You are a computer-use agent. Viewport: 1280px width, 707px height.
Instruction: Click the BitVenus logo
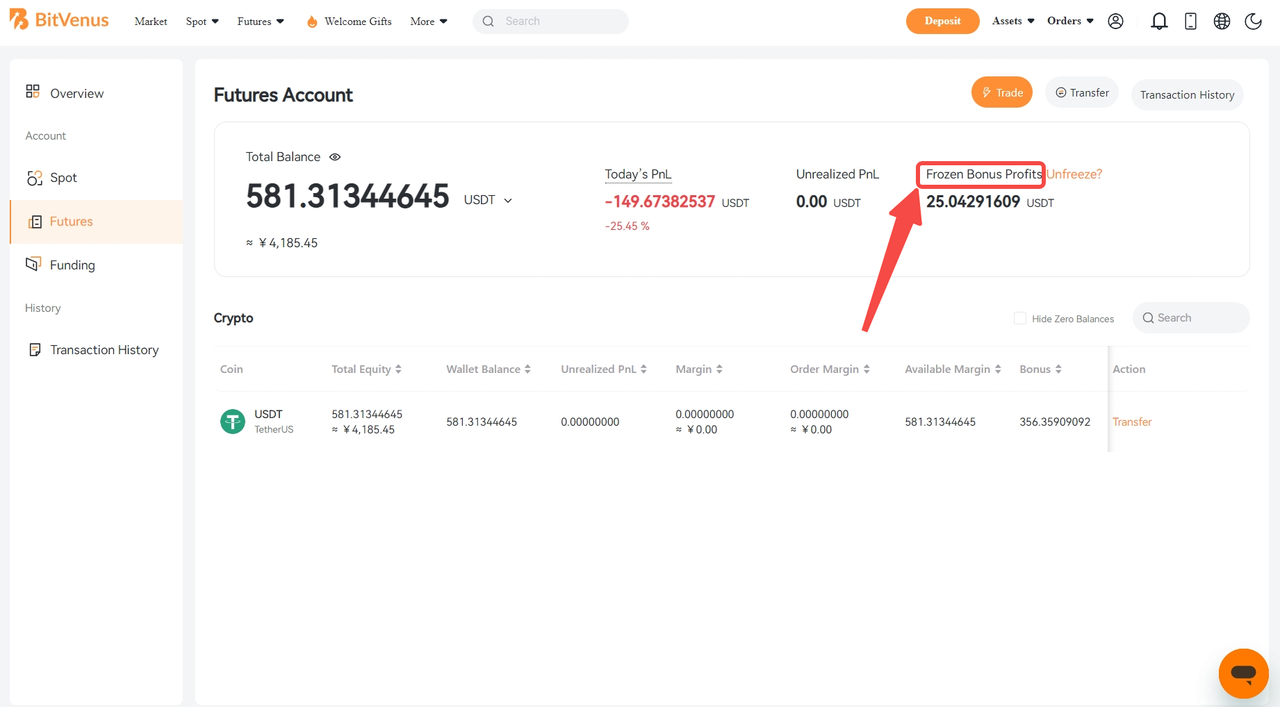coord(59,20)
